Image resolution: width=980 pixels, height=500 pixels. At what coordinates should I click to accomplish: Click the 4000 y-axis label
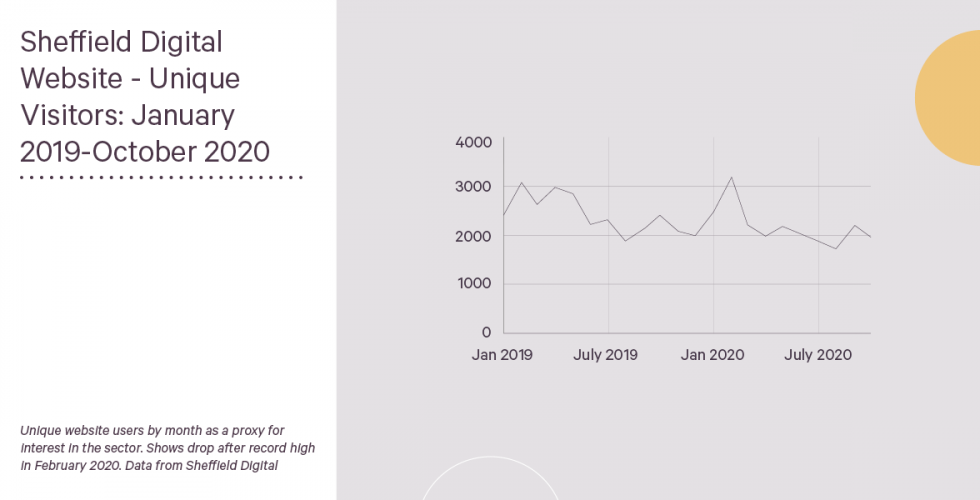(x=474, y=142)
